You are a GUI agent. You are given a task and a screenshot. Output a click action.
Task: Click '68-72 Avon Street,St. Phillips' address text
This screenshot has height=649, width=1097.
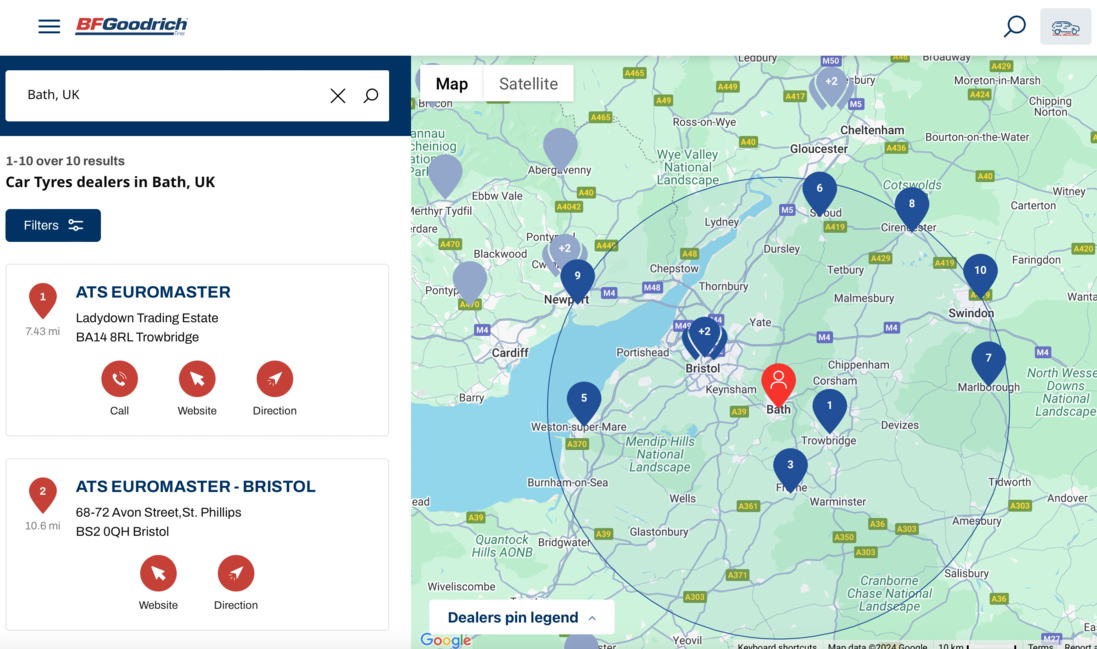coord(158,513)
